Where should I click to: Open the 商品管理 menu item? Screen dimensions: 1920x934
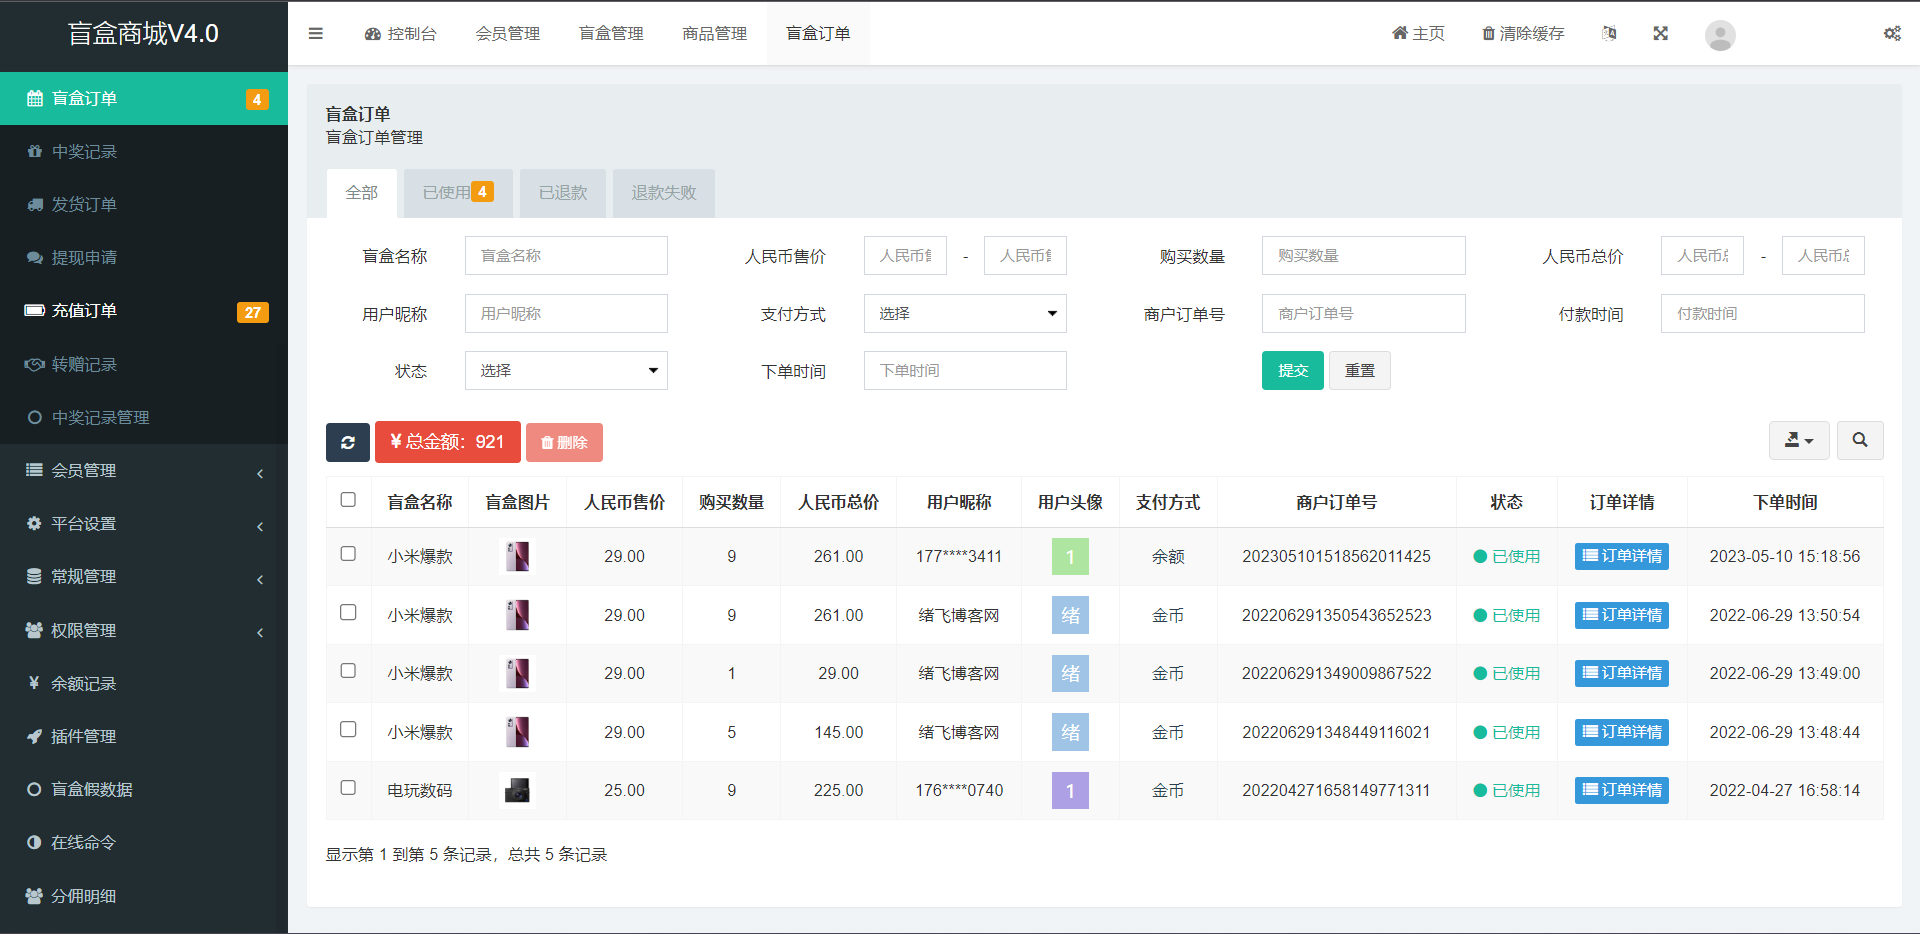(714, 33)
